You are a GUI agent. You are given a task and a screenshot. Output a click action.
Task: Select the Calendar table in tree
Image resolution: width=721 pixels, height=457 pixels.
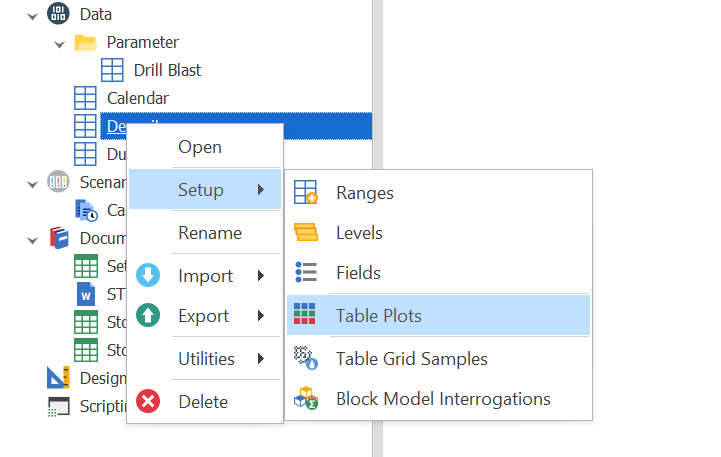point(137,98)
